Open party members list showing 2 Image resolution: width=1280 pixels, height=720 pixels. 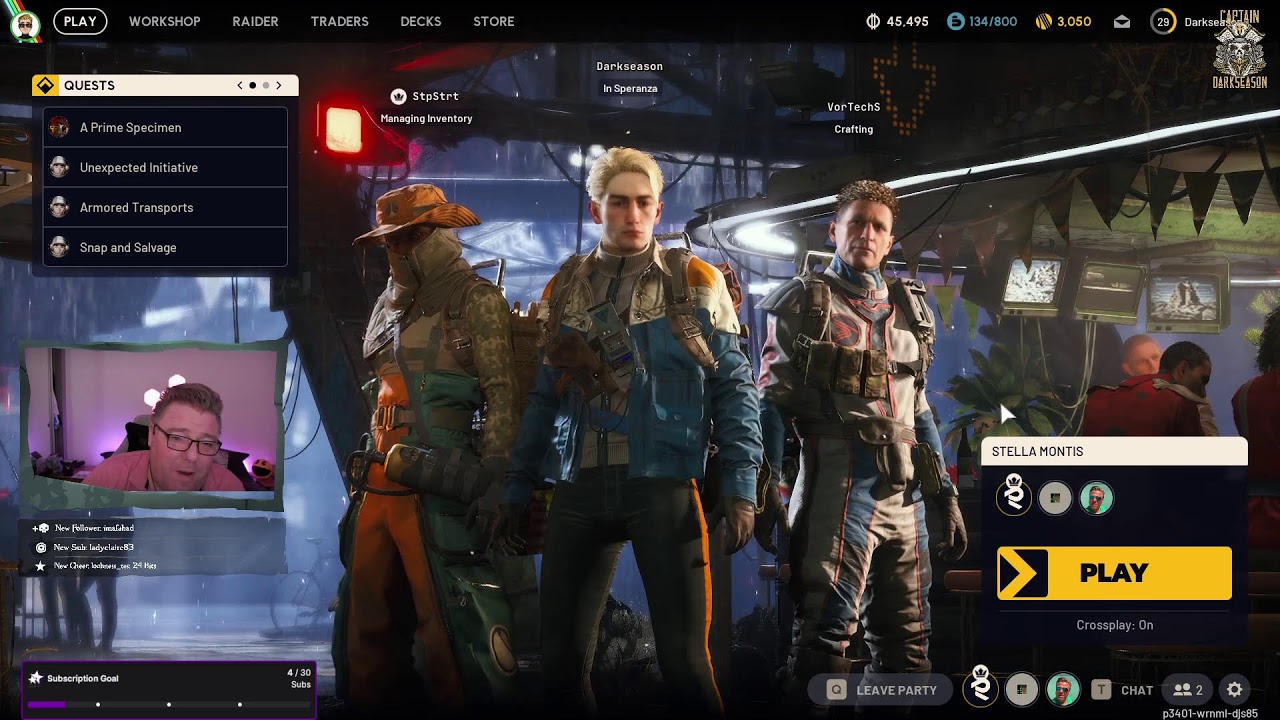(x=1188, y=690)
